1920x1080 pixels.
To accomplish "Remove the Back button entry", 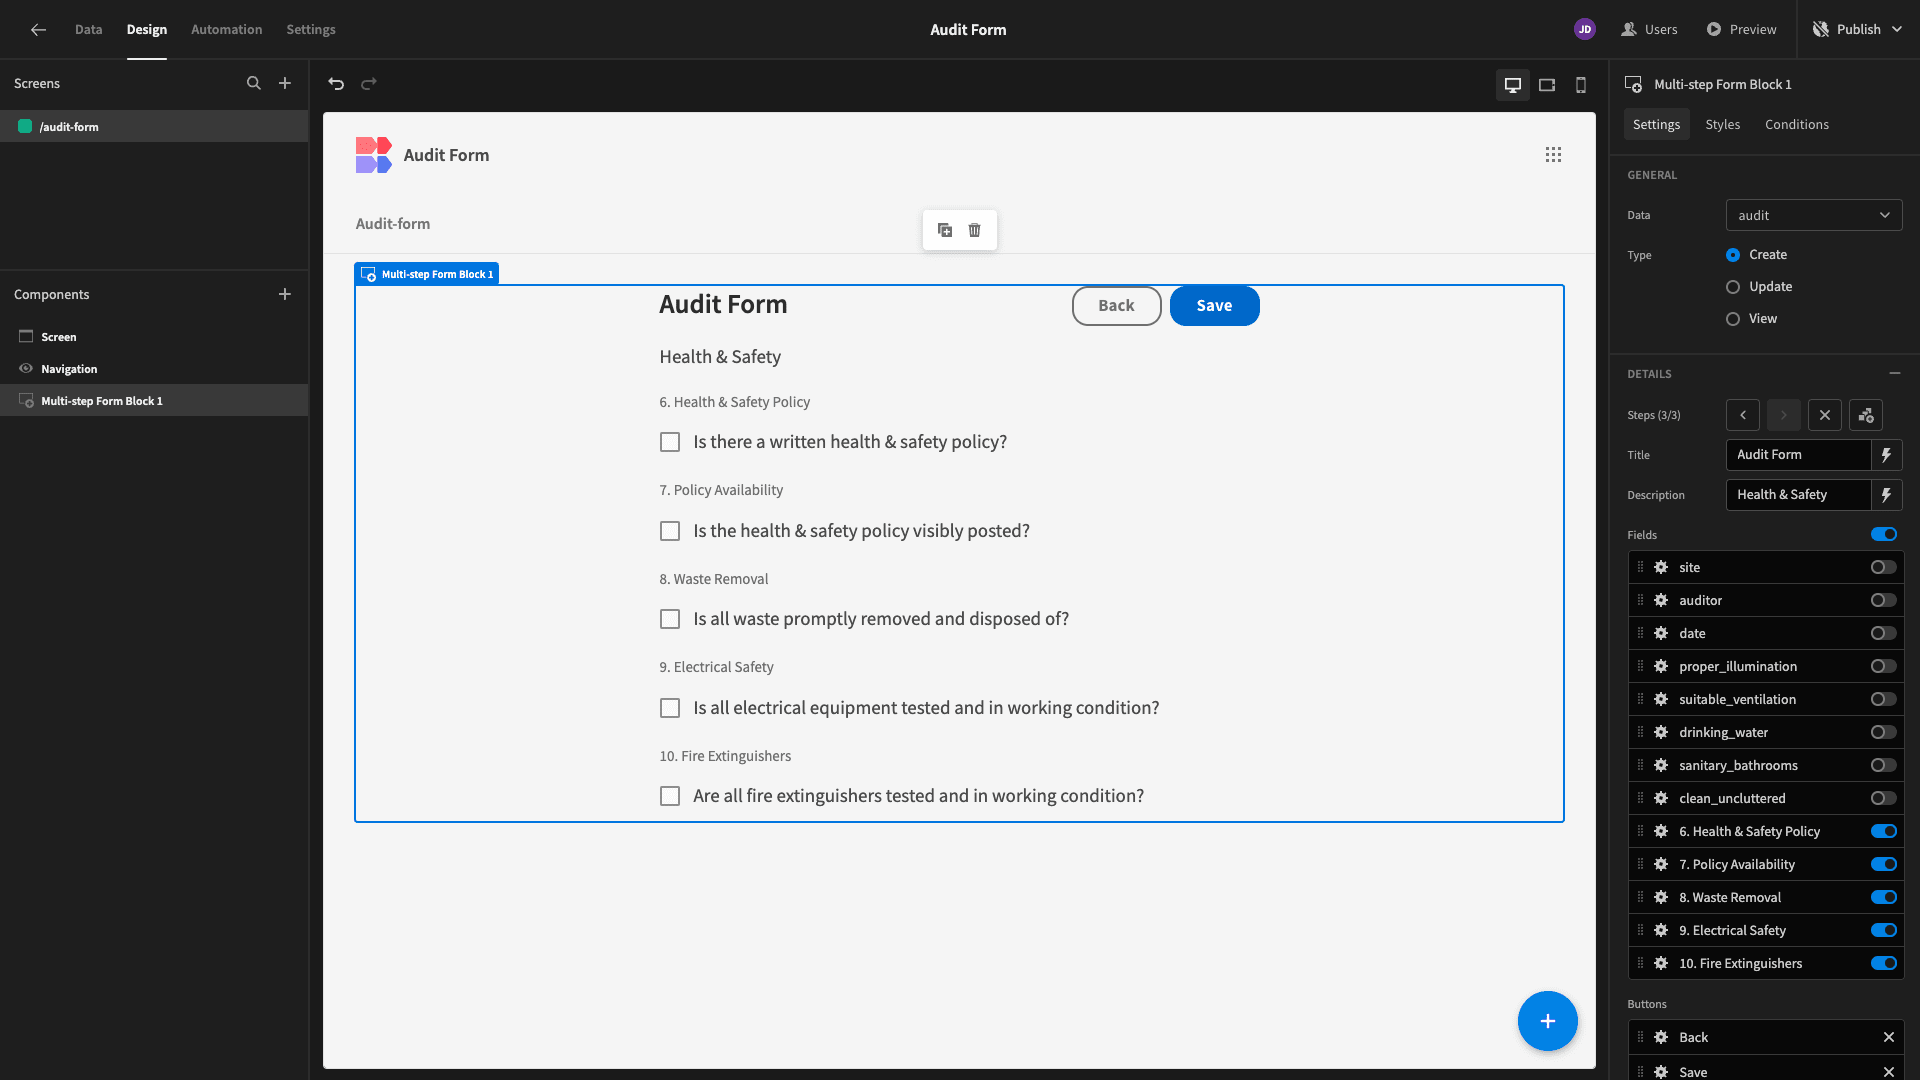I will coord(1889,1037).
